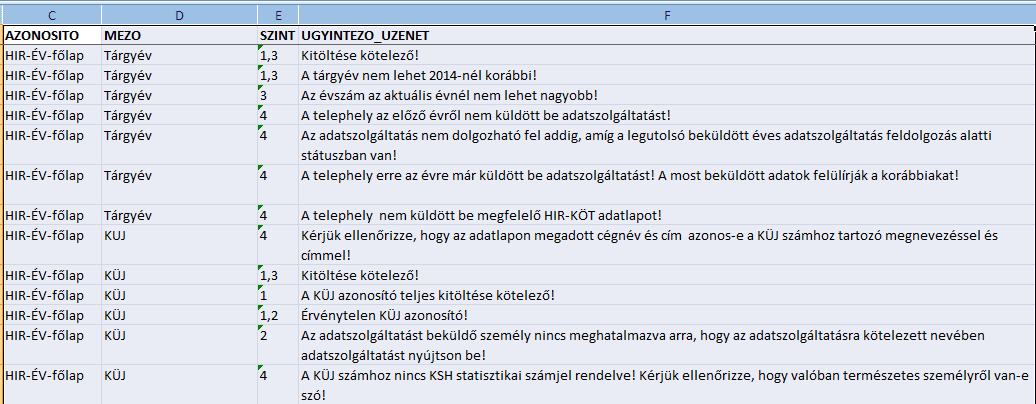Click the AZONOSITO header cell
Image resolution: width=1036 pixels, height=404 pixels.
tap(52, 35)
